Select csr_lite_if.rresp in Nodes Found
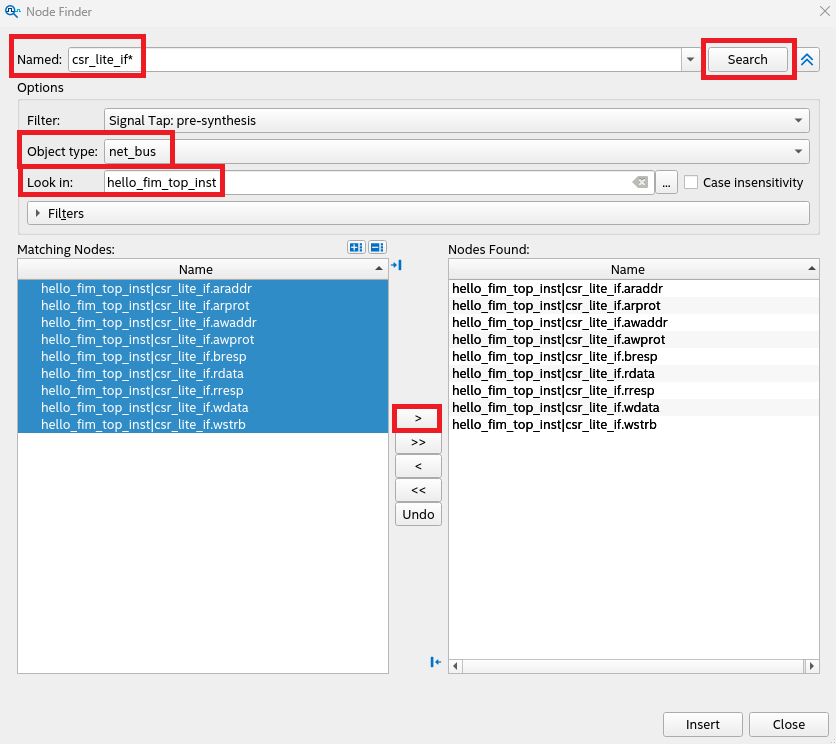 click(633, 391)
